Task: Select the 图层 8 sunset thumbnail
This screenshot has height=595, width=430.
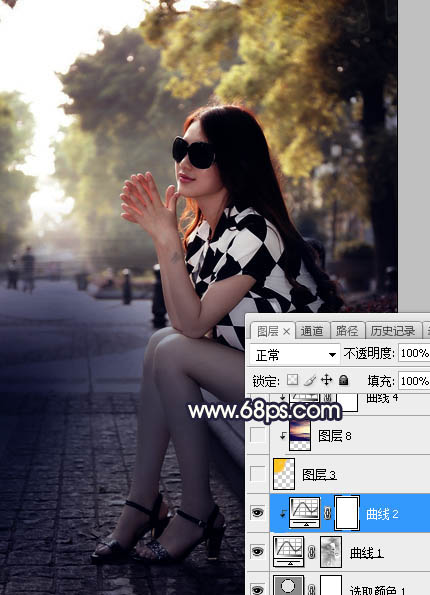Action: [300, 435]
